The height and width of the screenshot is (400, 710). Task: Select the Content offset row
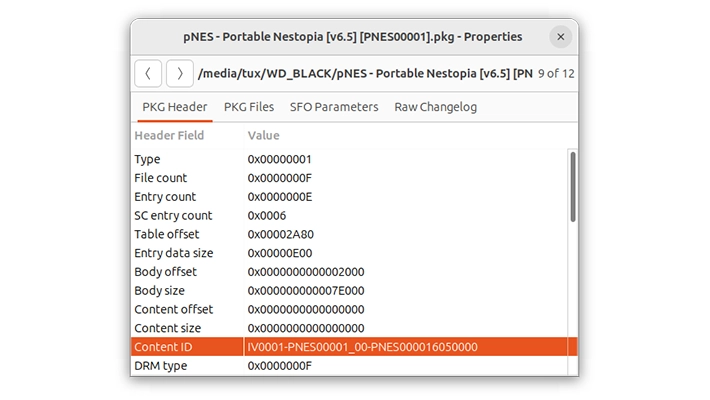tap(349, 309)
